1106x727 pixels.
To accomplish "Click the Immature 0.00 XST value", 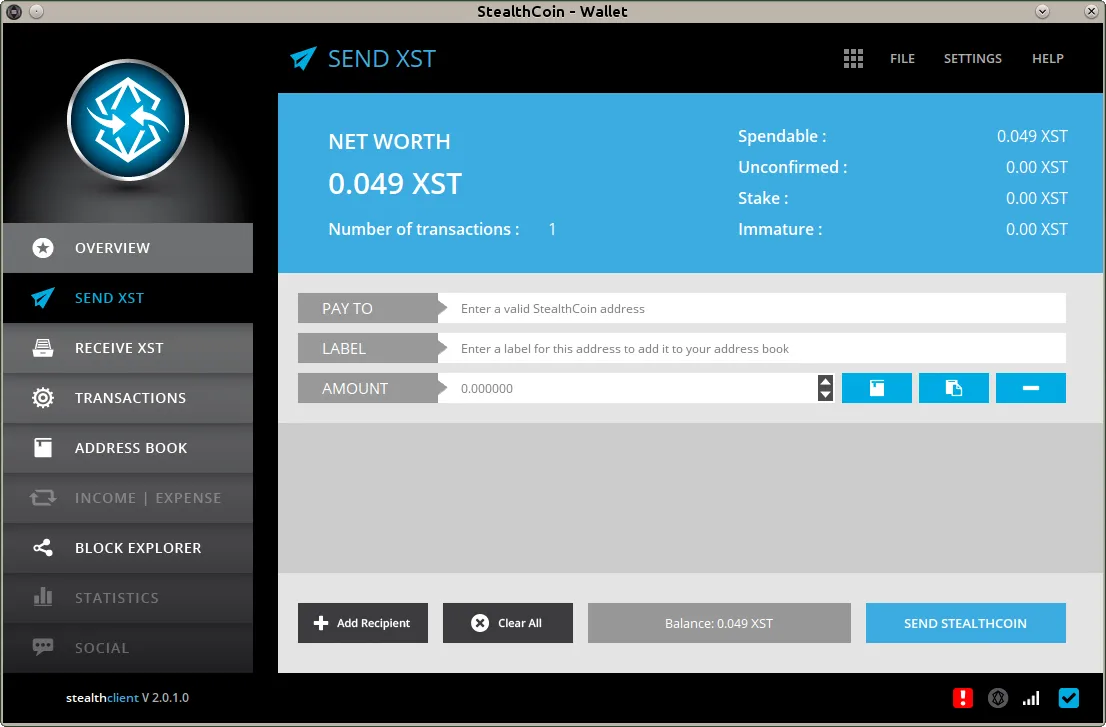I will coord(1037,229).
